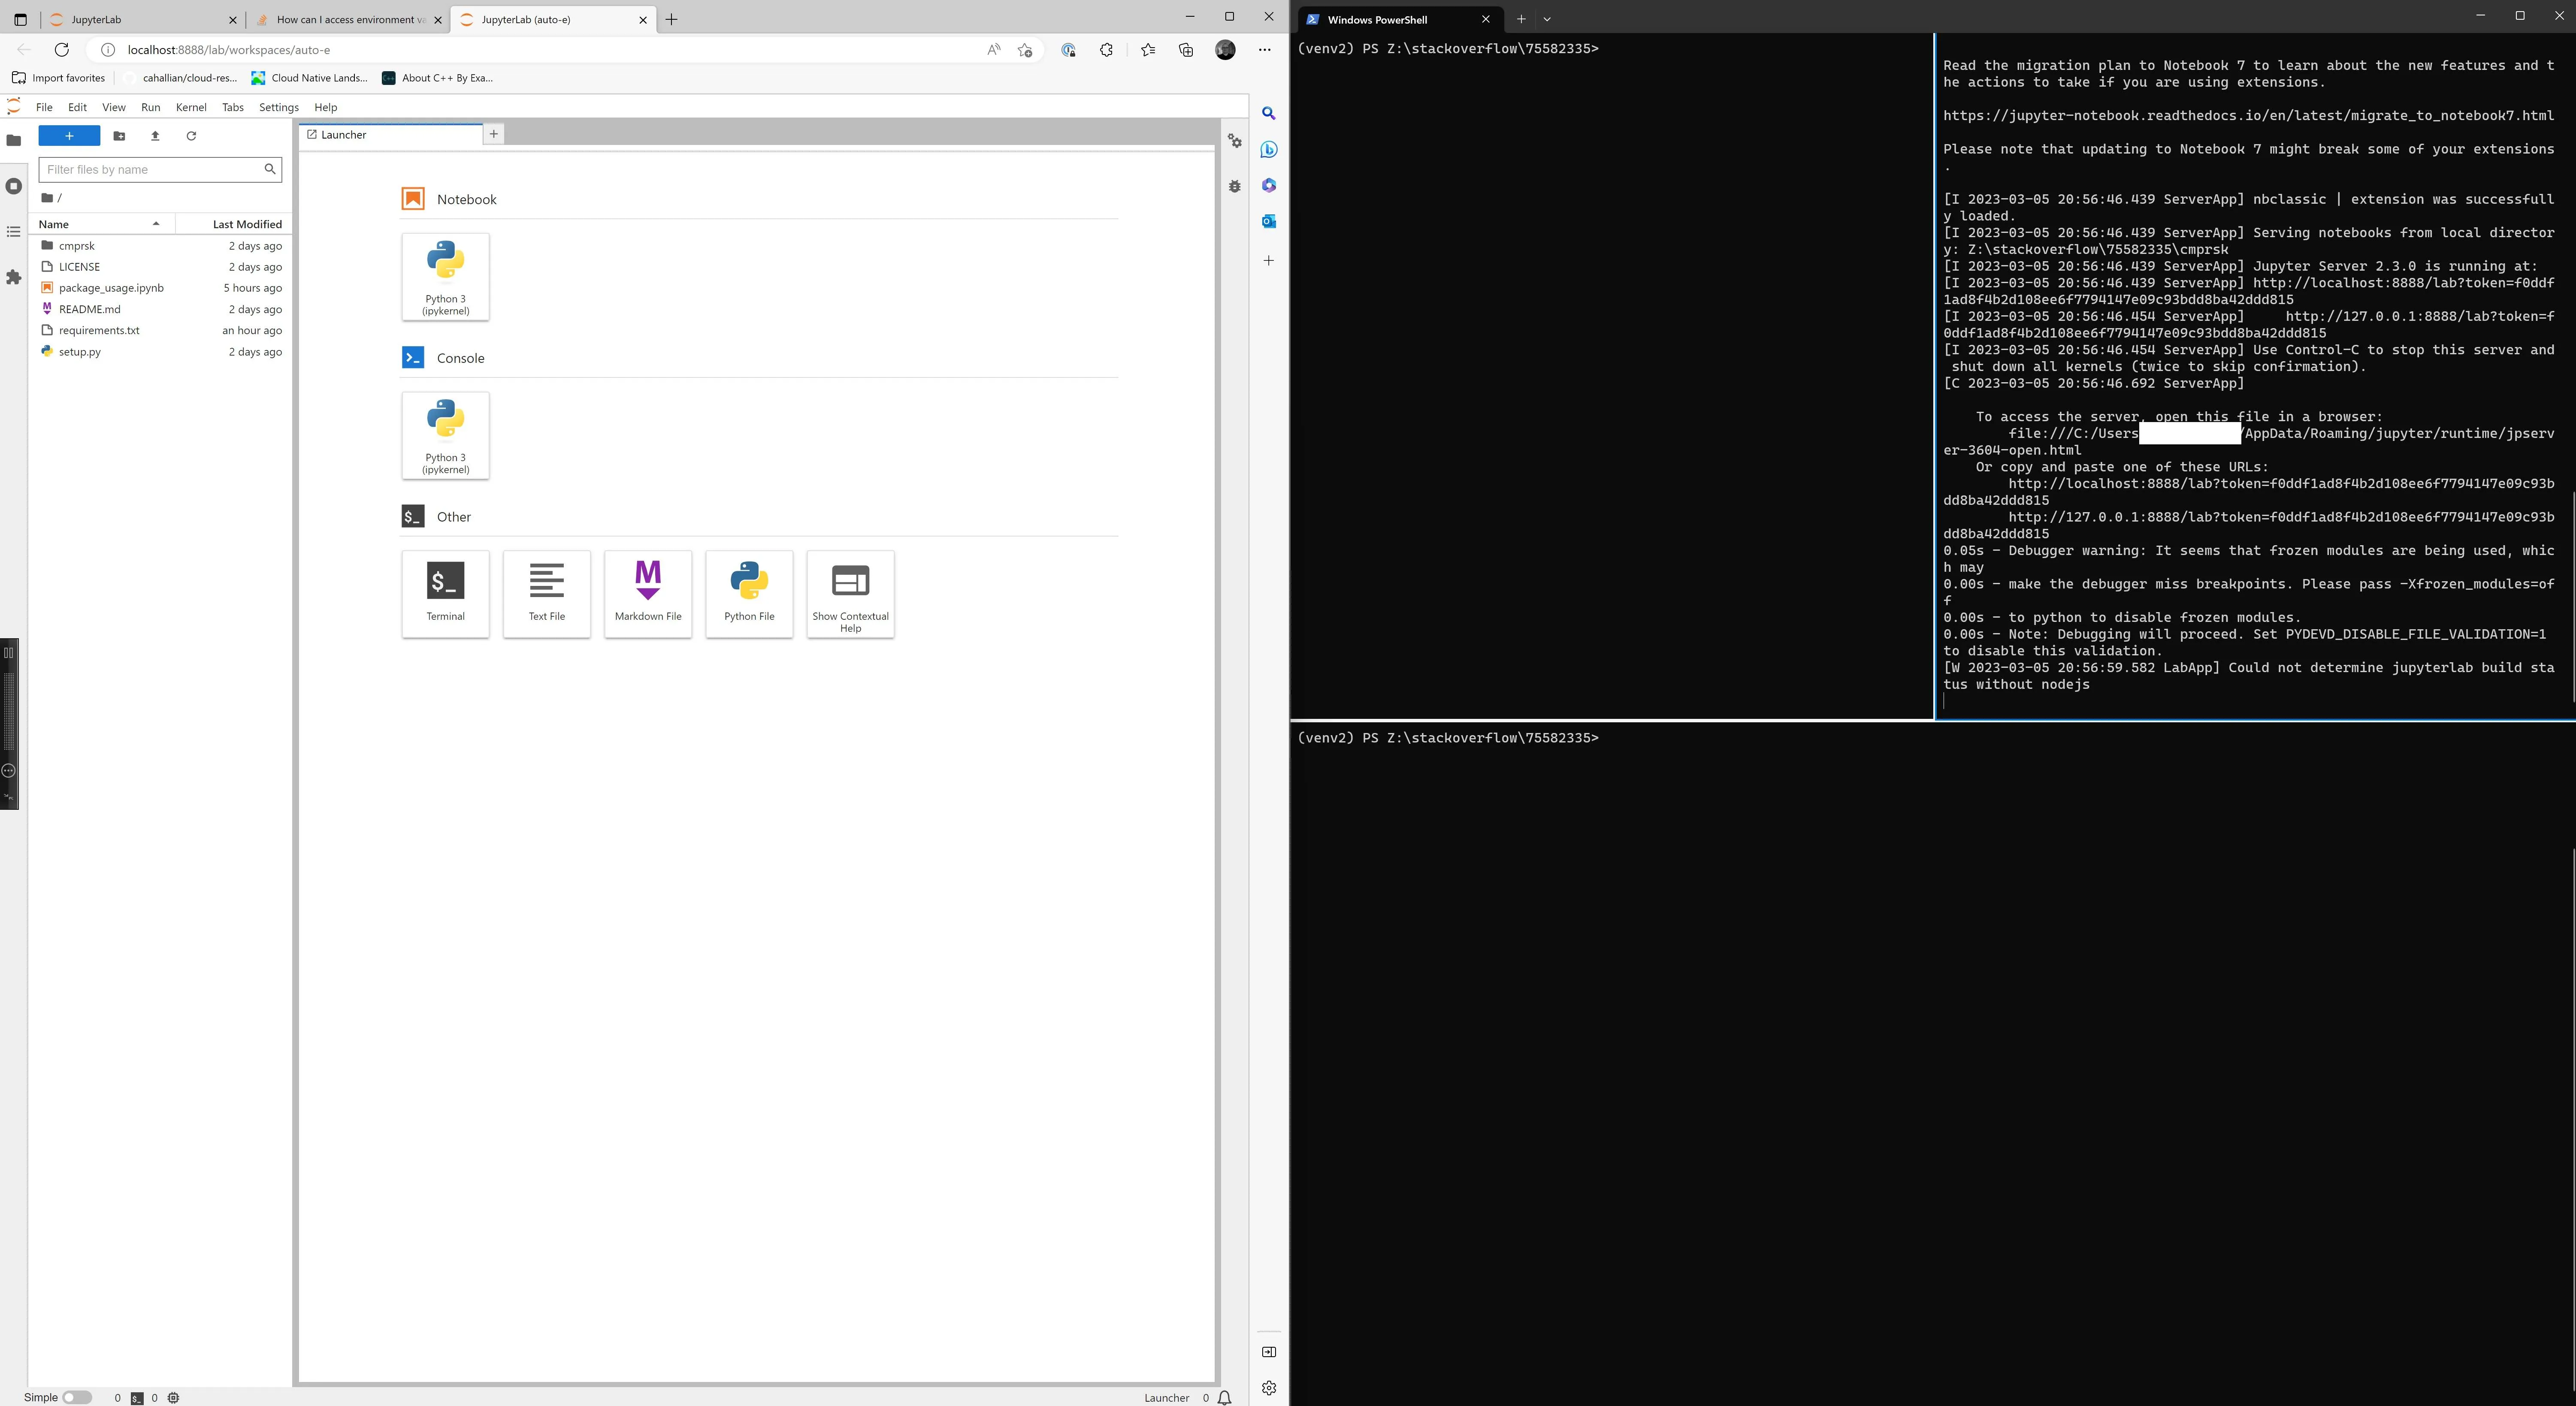This screenshot has width=2576, height=1406.
Task: Switch to the 'How can I access environment' tab
Action: (344, 19)
